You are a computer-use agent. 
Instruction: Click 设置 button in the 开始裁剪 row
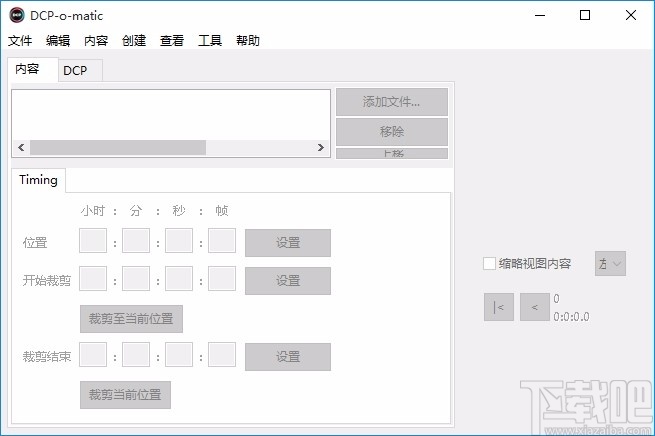coord(288,281)
